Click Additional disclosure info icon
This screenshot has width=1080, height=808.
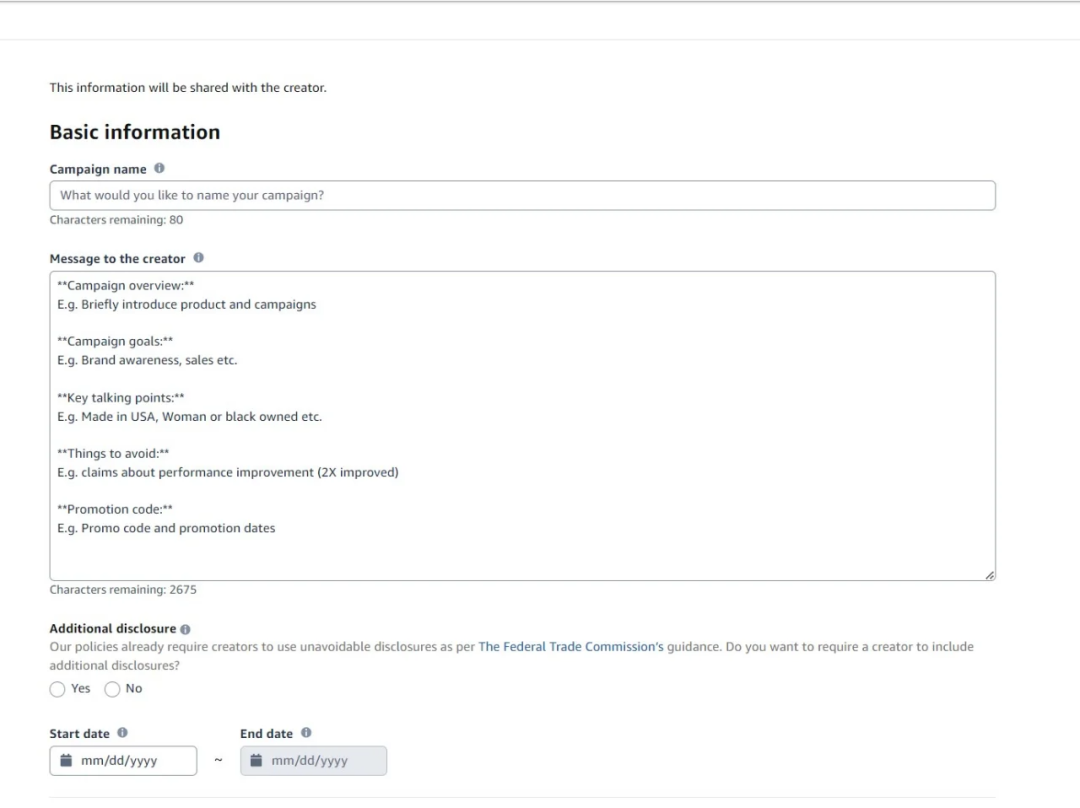pos(185,629)
